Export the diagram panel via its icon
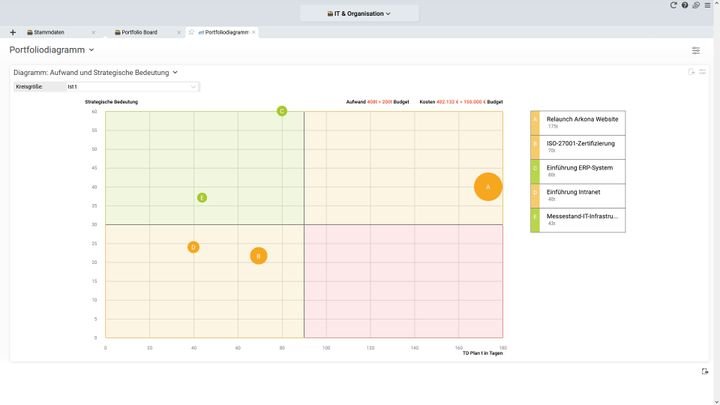The height and width of the screenshot is (405, 720). pos(691,72)
